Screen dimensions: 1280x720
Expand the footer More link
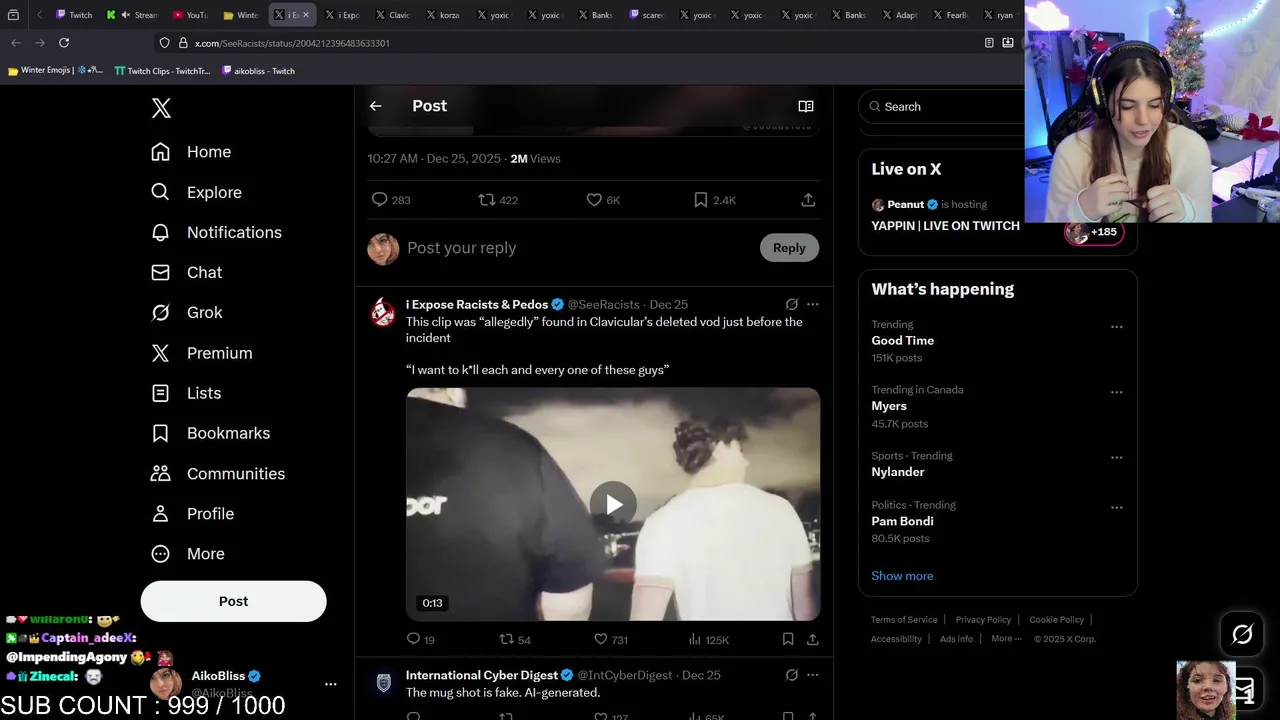[x=1006, y=639]
